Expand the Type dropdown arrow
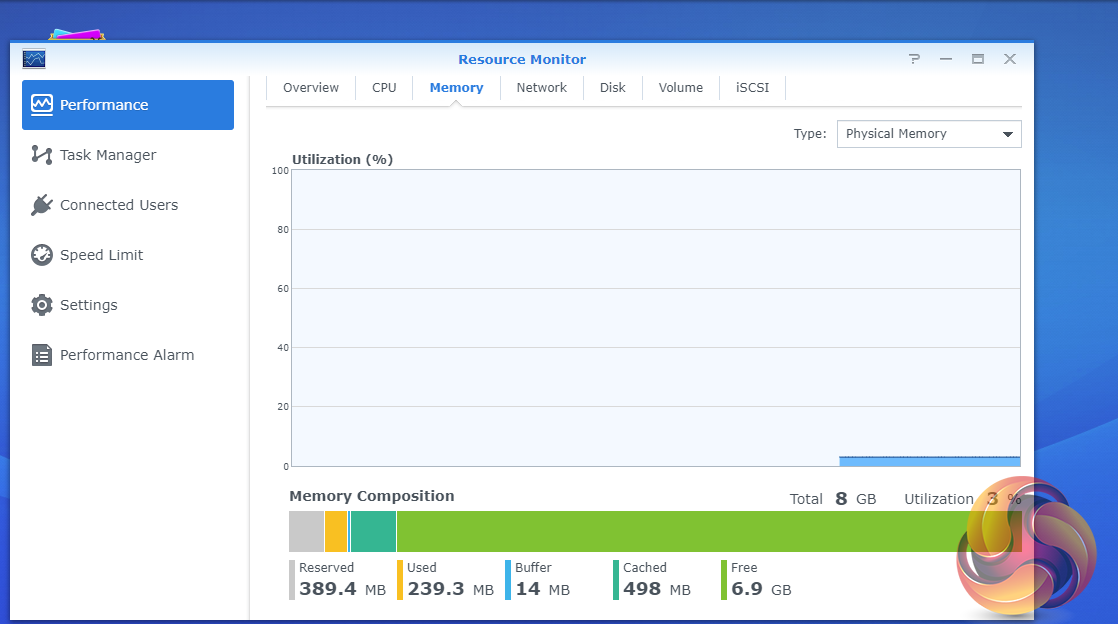The image size is (1118, 624). (1007, 134)
